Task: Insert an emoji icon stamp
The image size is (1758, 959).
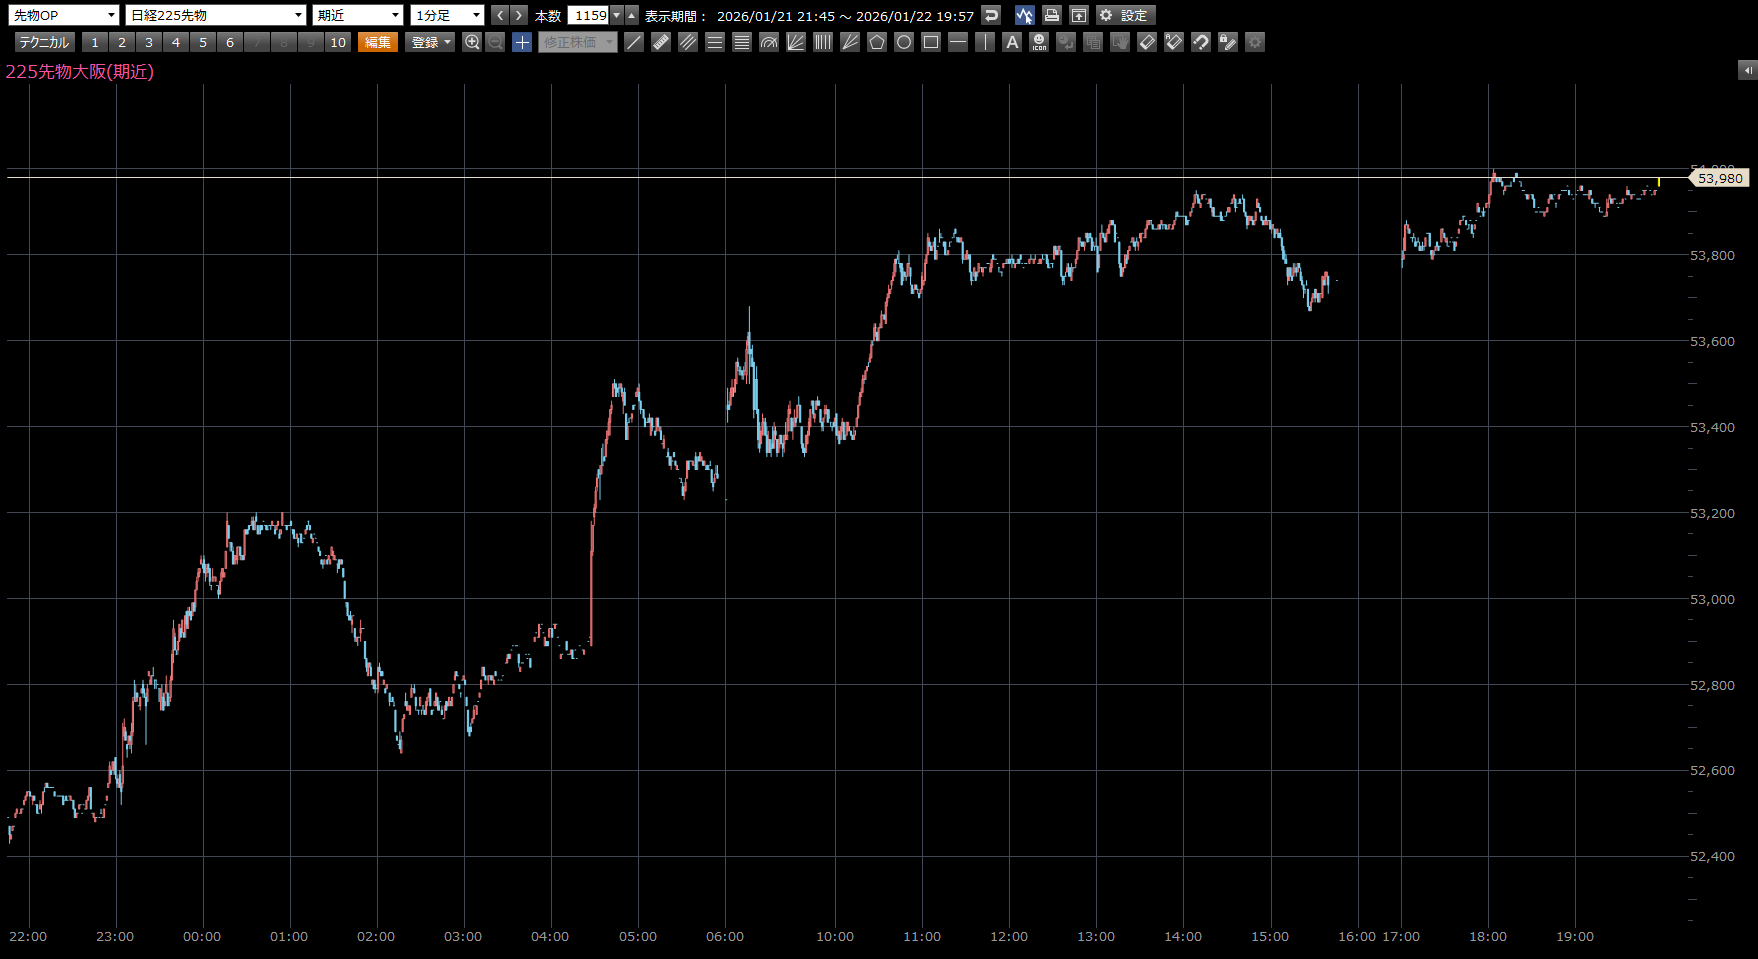Action: [1039, 42]
